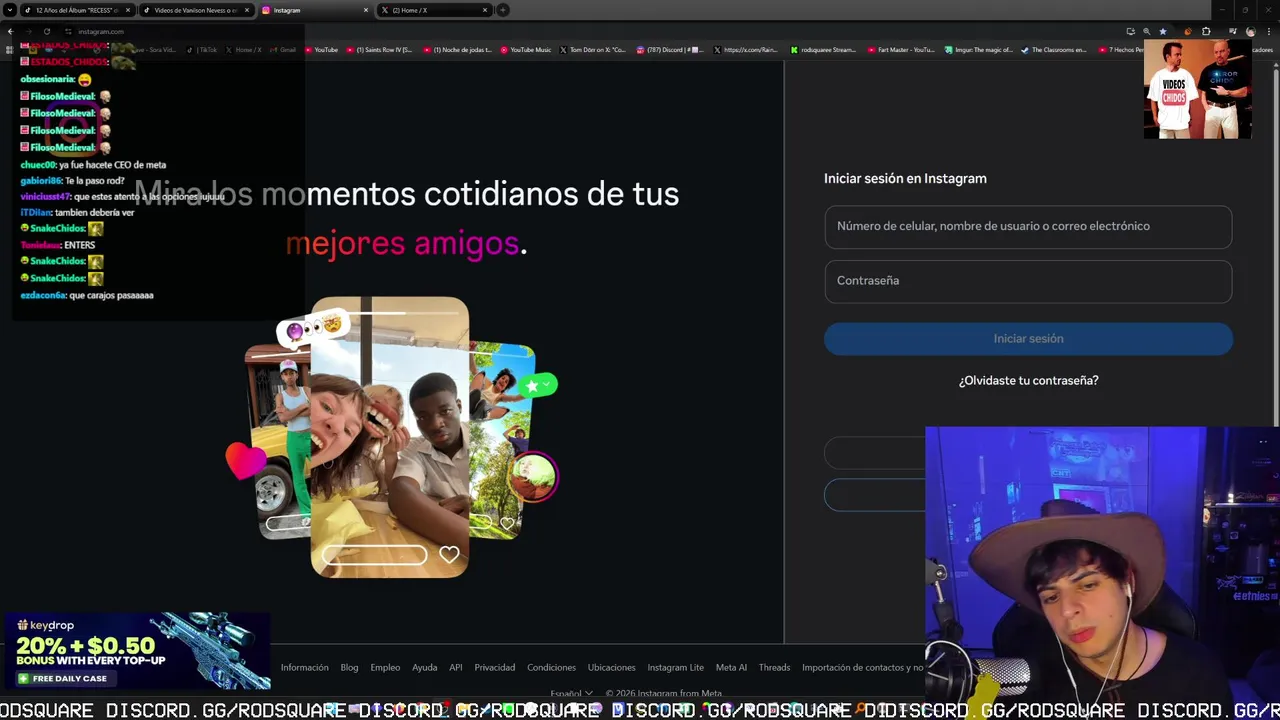Open the 'Imgur: The magic of' bookmark

(978, 49)
